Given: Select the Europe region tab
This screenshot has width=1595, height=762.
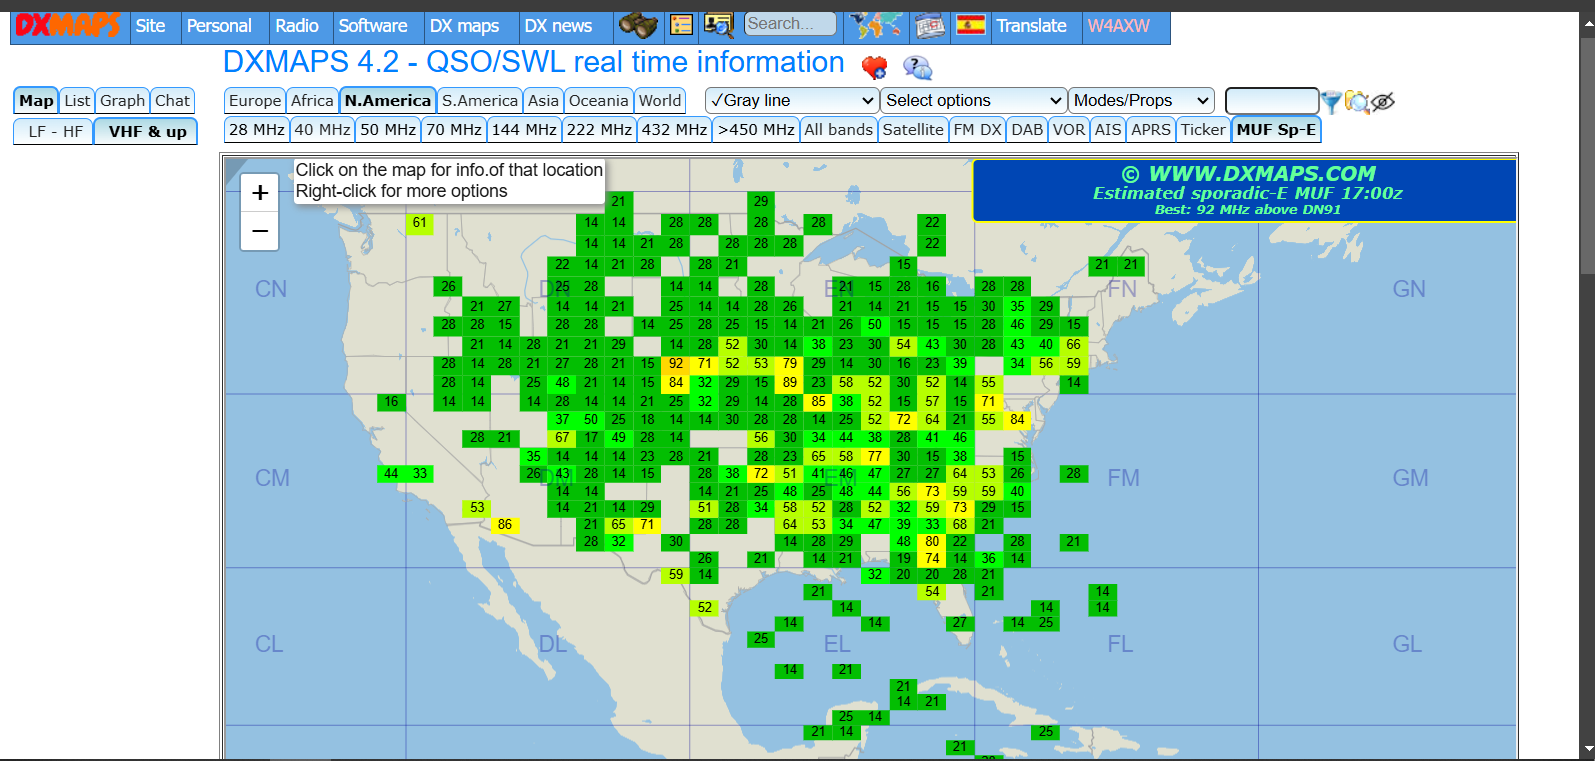Looking at the screenshot, I should click(255, 100).
